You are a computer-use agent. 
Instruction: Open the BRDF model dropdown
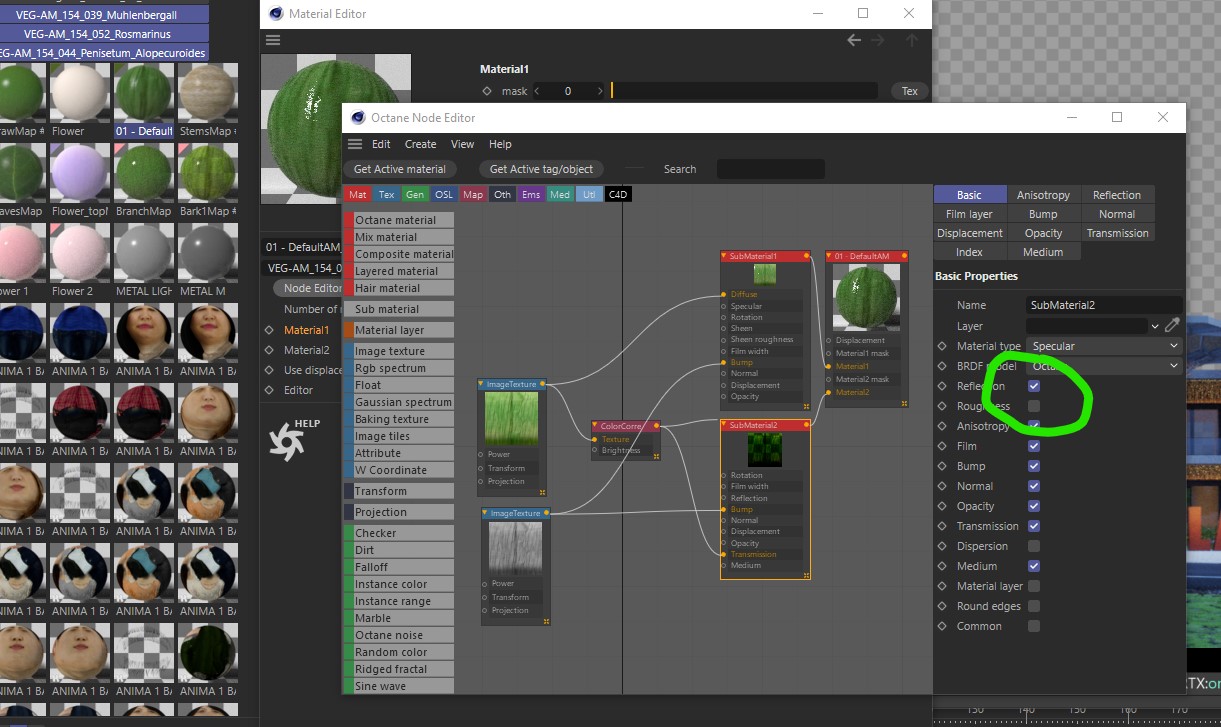1105,366
